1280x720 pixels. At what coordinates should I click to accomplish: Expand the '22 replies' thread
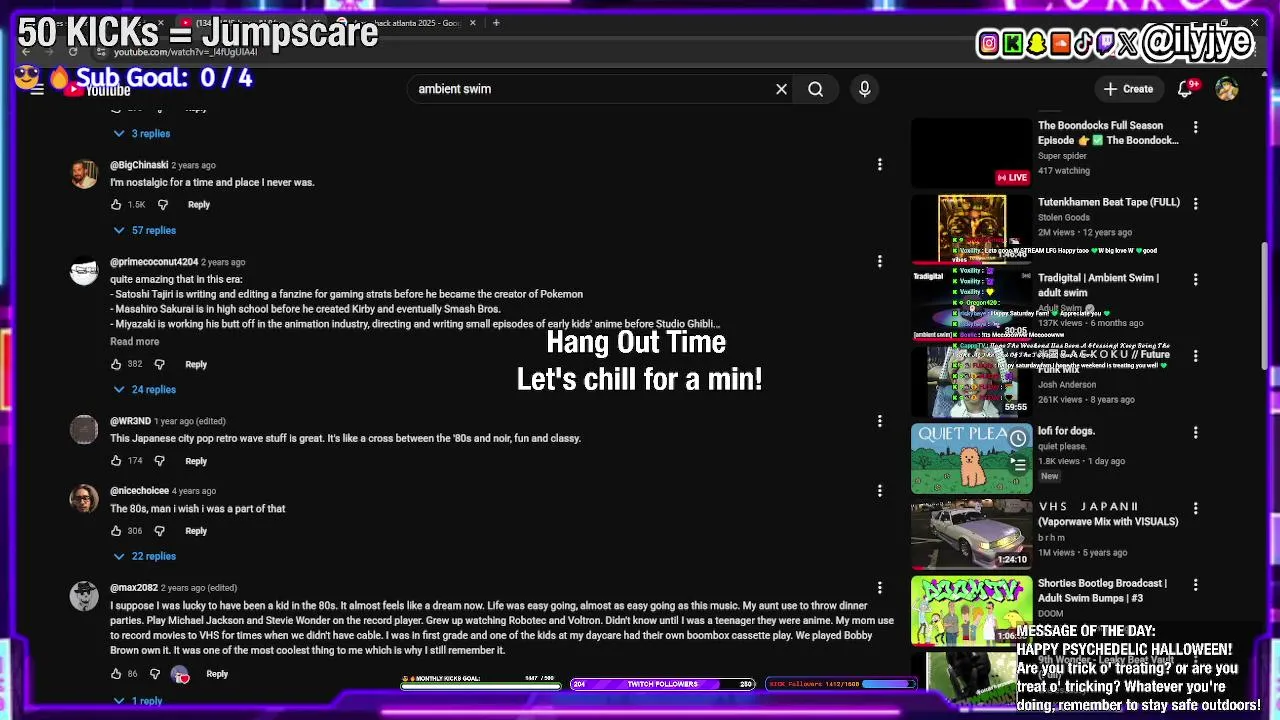[x=145, y=556]
